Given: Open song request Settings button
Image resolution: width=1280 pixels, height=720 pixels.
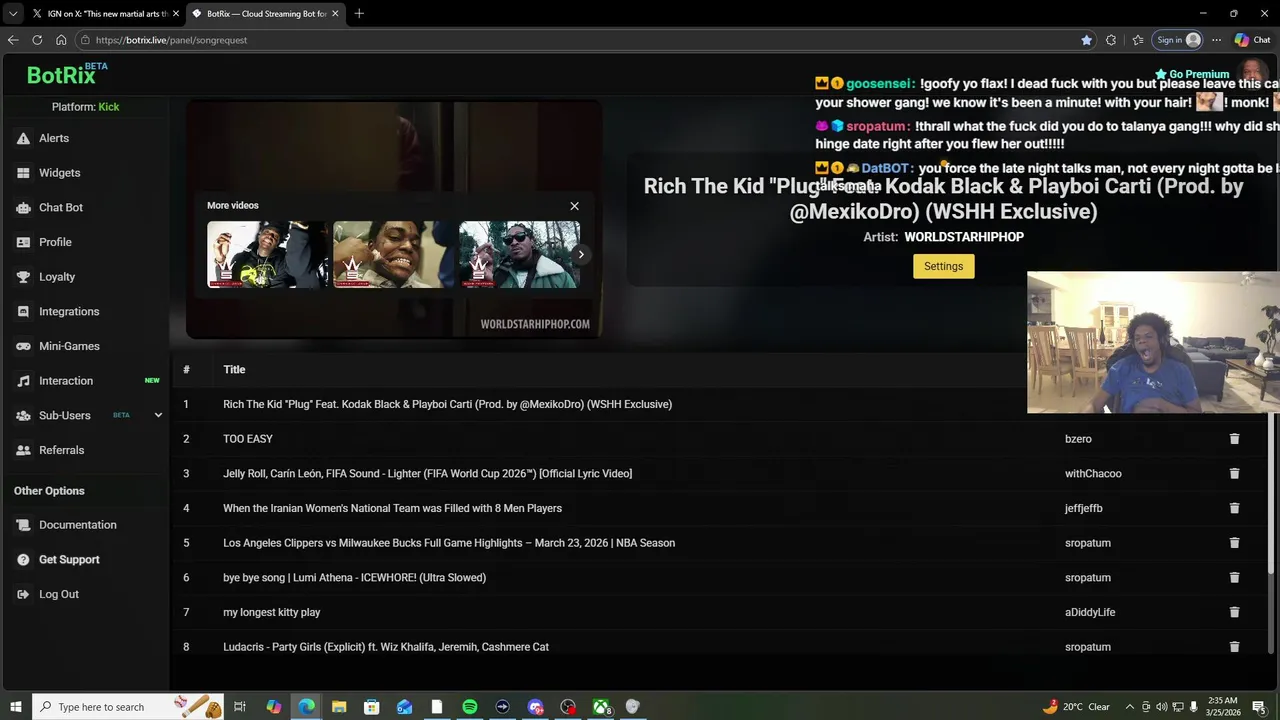Looking at the screenshot, I should pos(943,266).
